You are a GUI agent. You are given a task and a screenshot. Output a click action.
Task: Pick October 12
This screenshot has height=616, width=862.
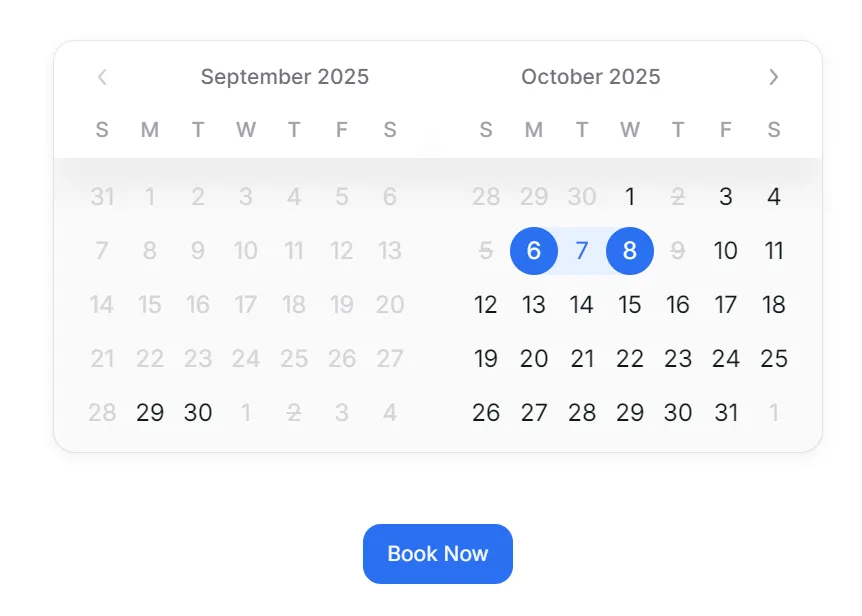click(486, 305)
